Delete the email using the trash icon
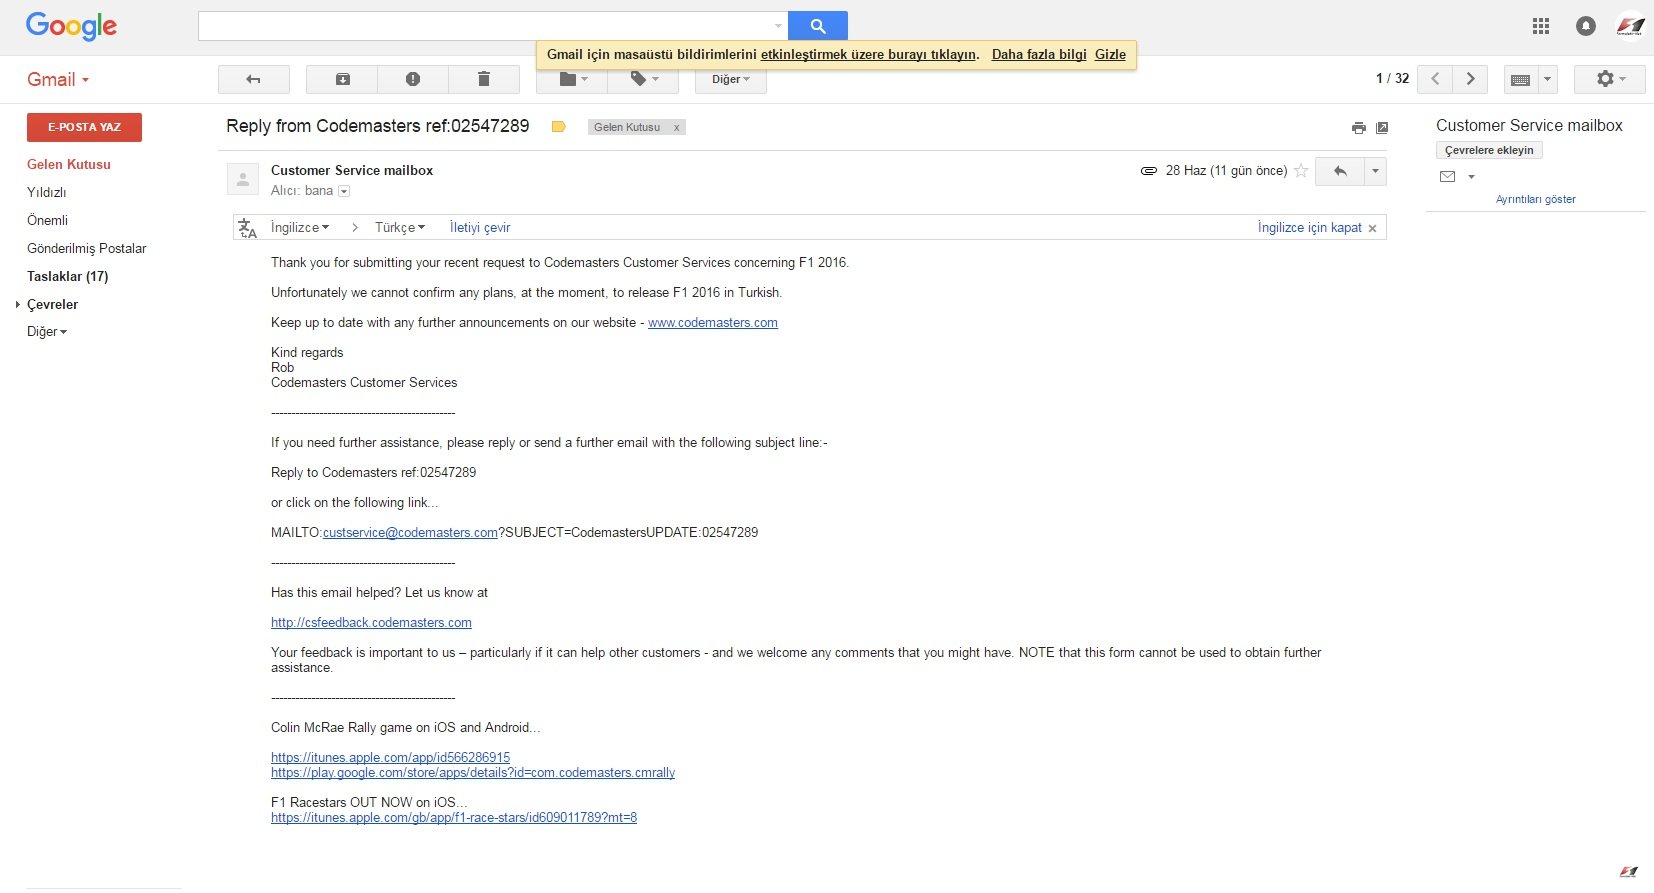The height and width of the screenshot is (893, 1654). click(x=484, y=79)
